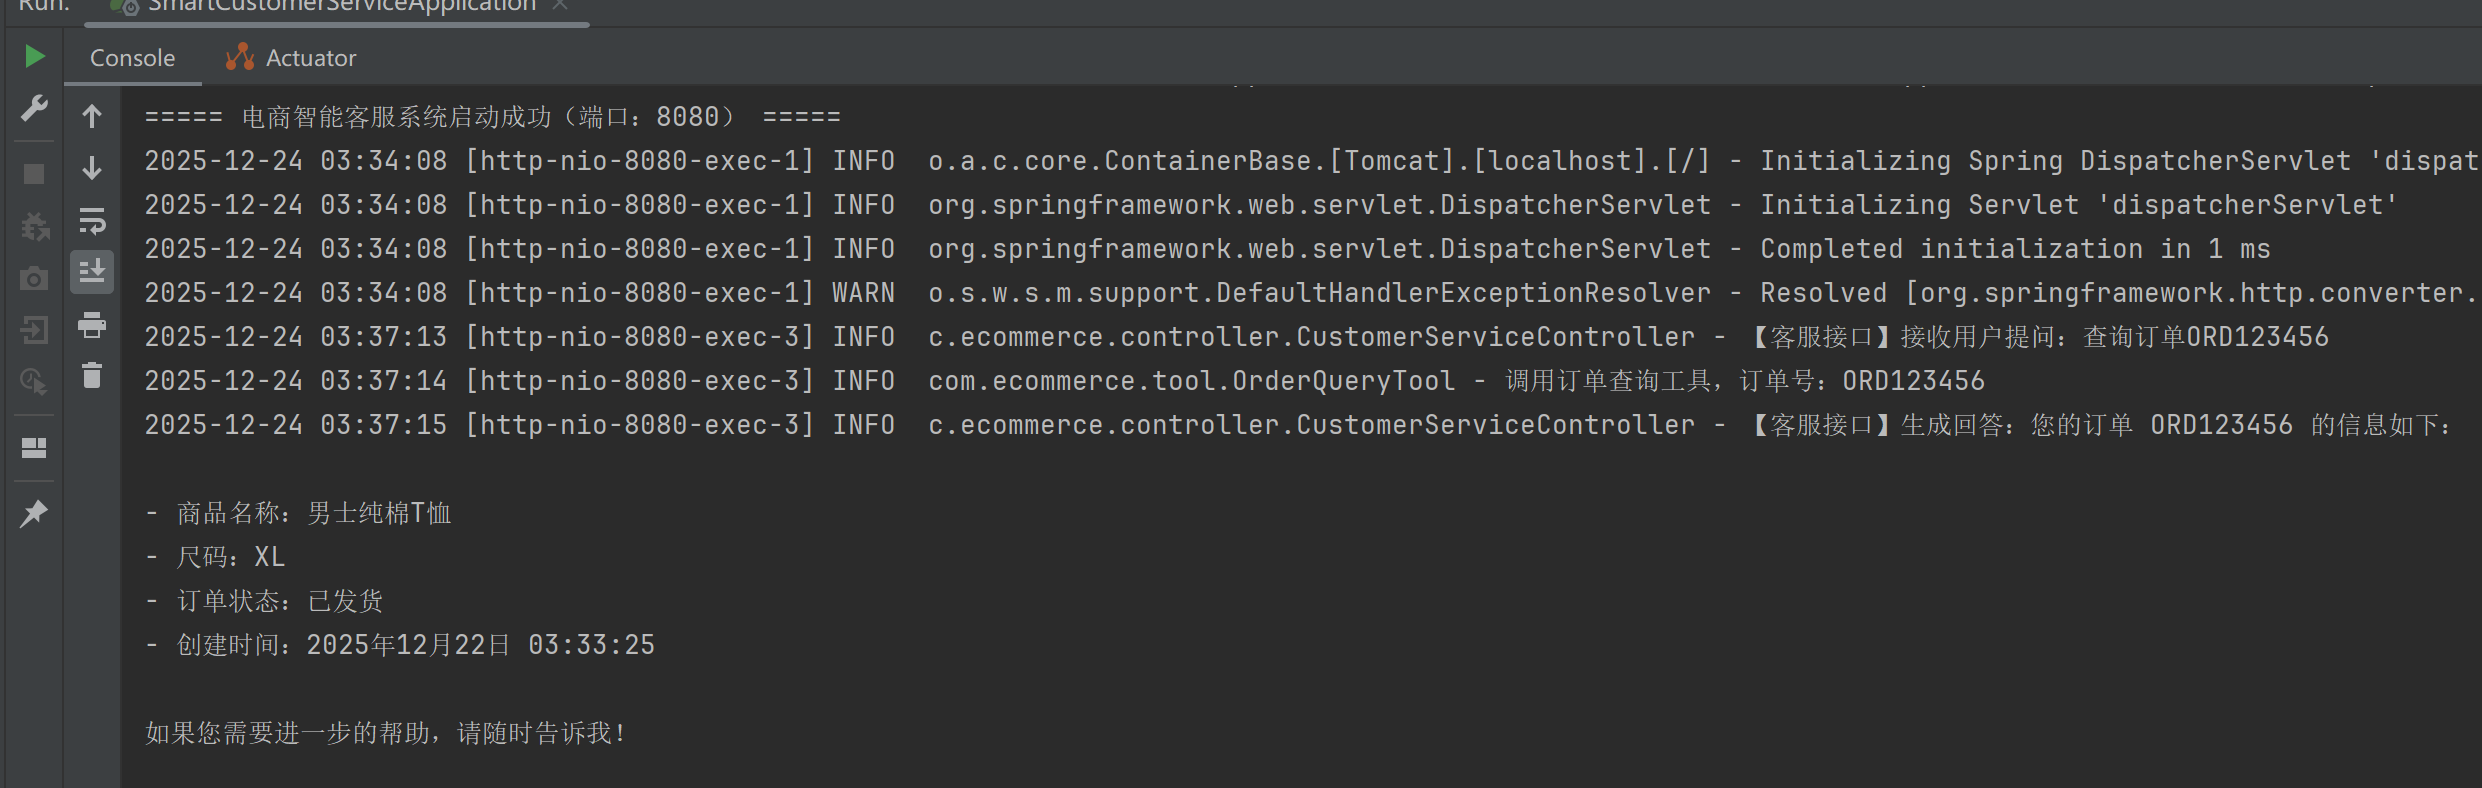Click the up arrow stack trace icon
This screenshot has height=788, width=2482.
tap(92, 117)
